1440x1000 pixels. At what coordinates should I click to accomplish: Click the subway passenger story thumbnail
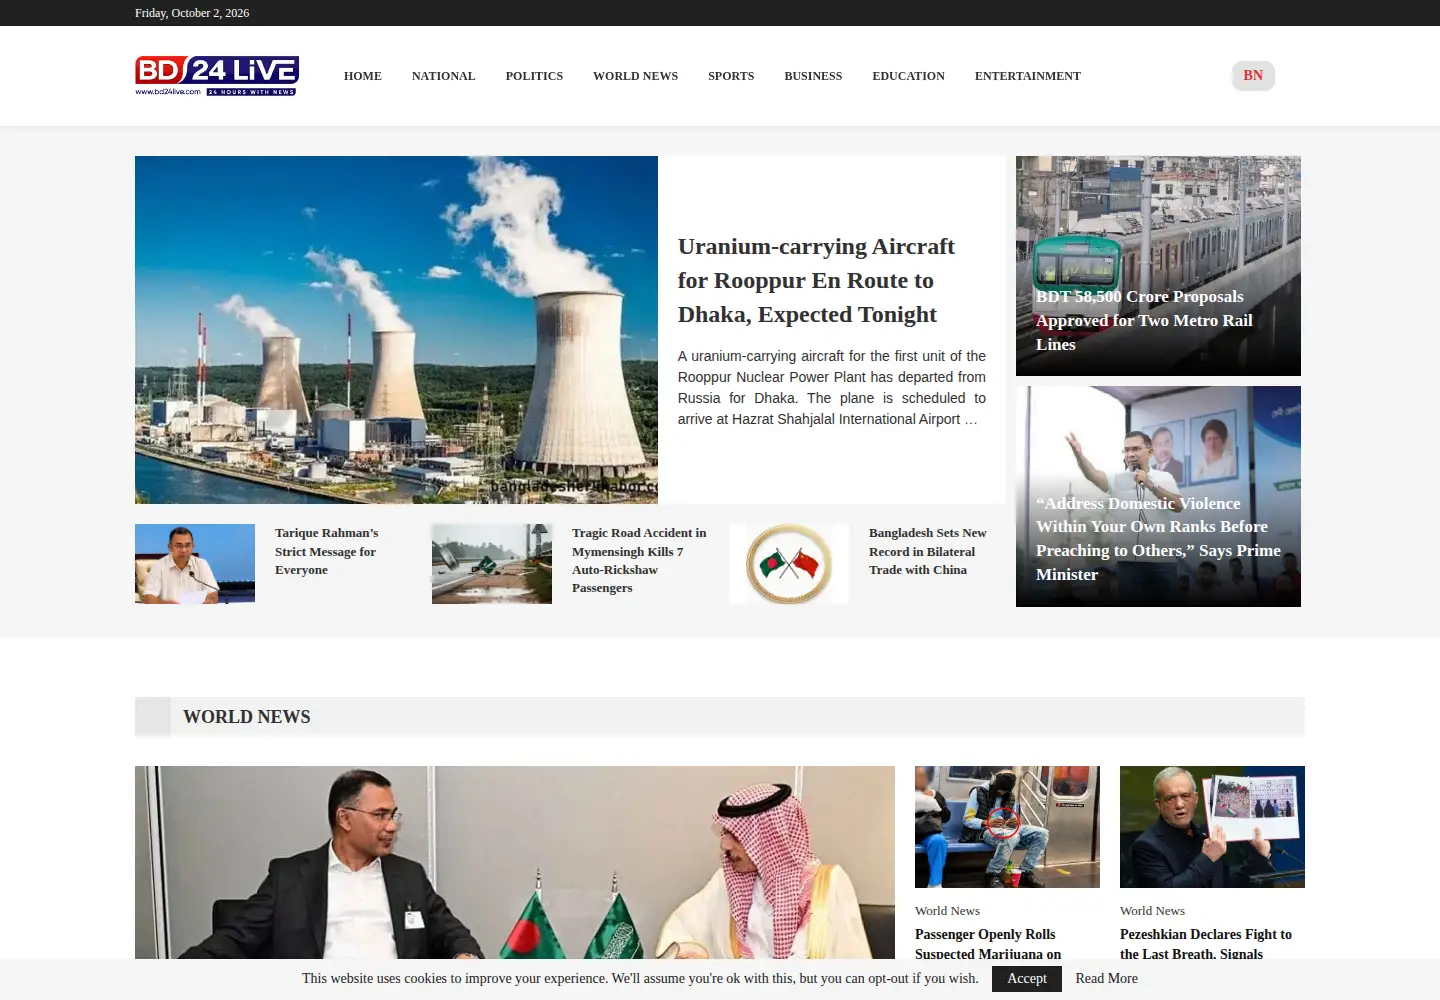(x=1007, y=827)
